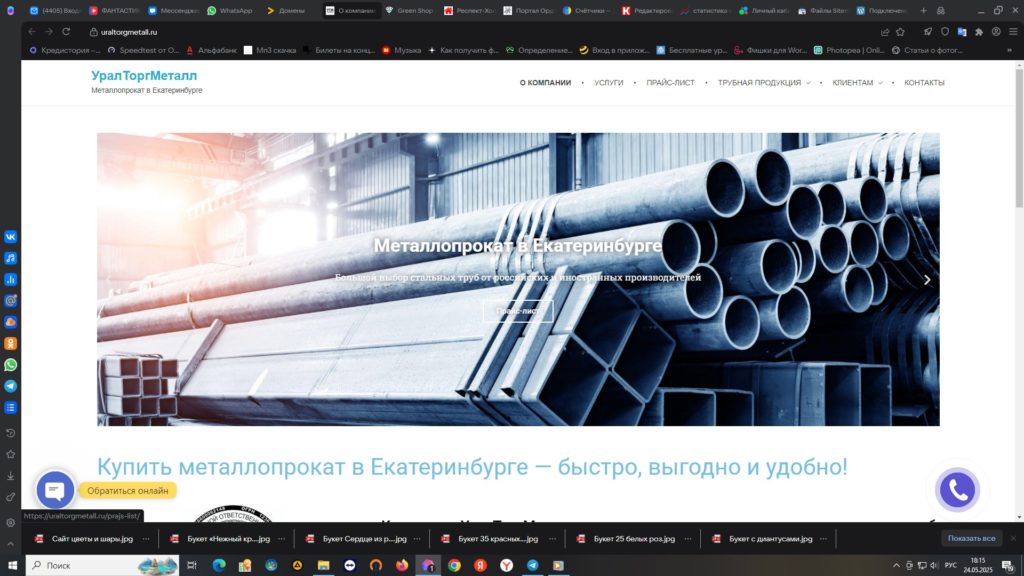Image resolution: width=1024 pixels, height=576 pixels.
Task: Click Показать все downloads button
Action: tap(971, 539)
